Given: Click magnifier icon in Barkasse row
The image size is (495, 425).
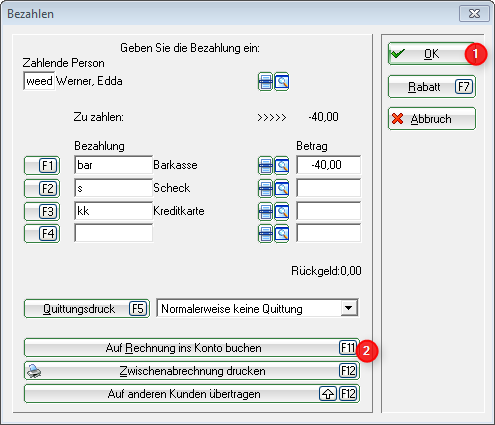Looking at the screenshot, I should [282, 165].
